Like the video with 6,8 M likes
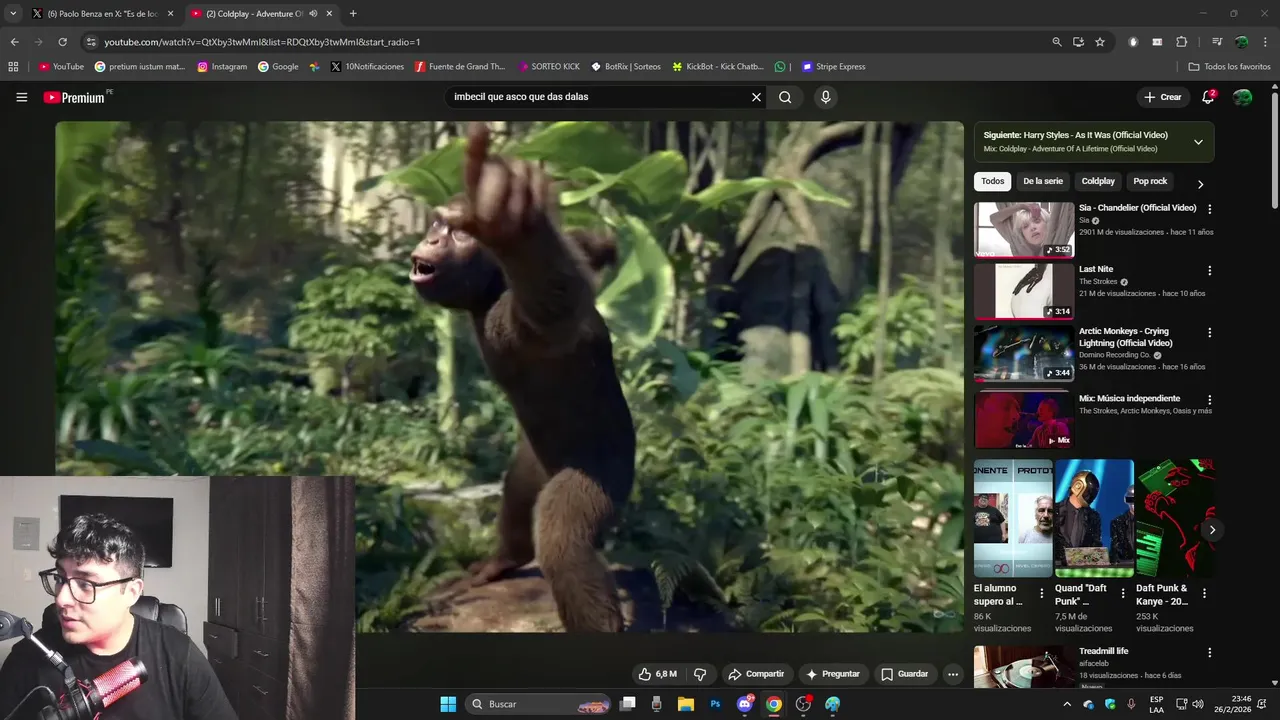 point(658,674)
